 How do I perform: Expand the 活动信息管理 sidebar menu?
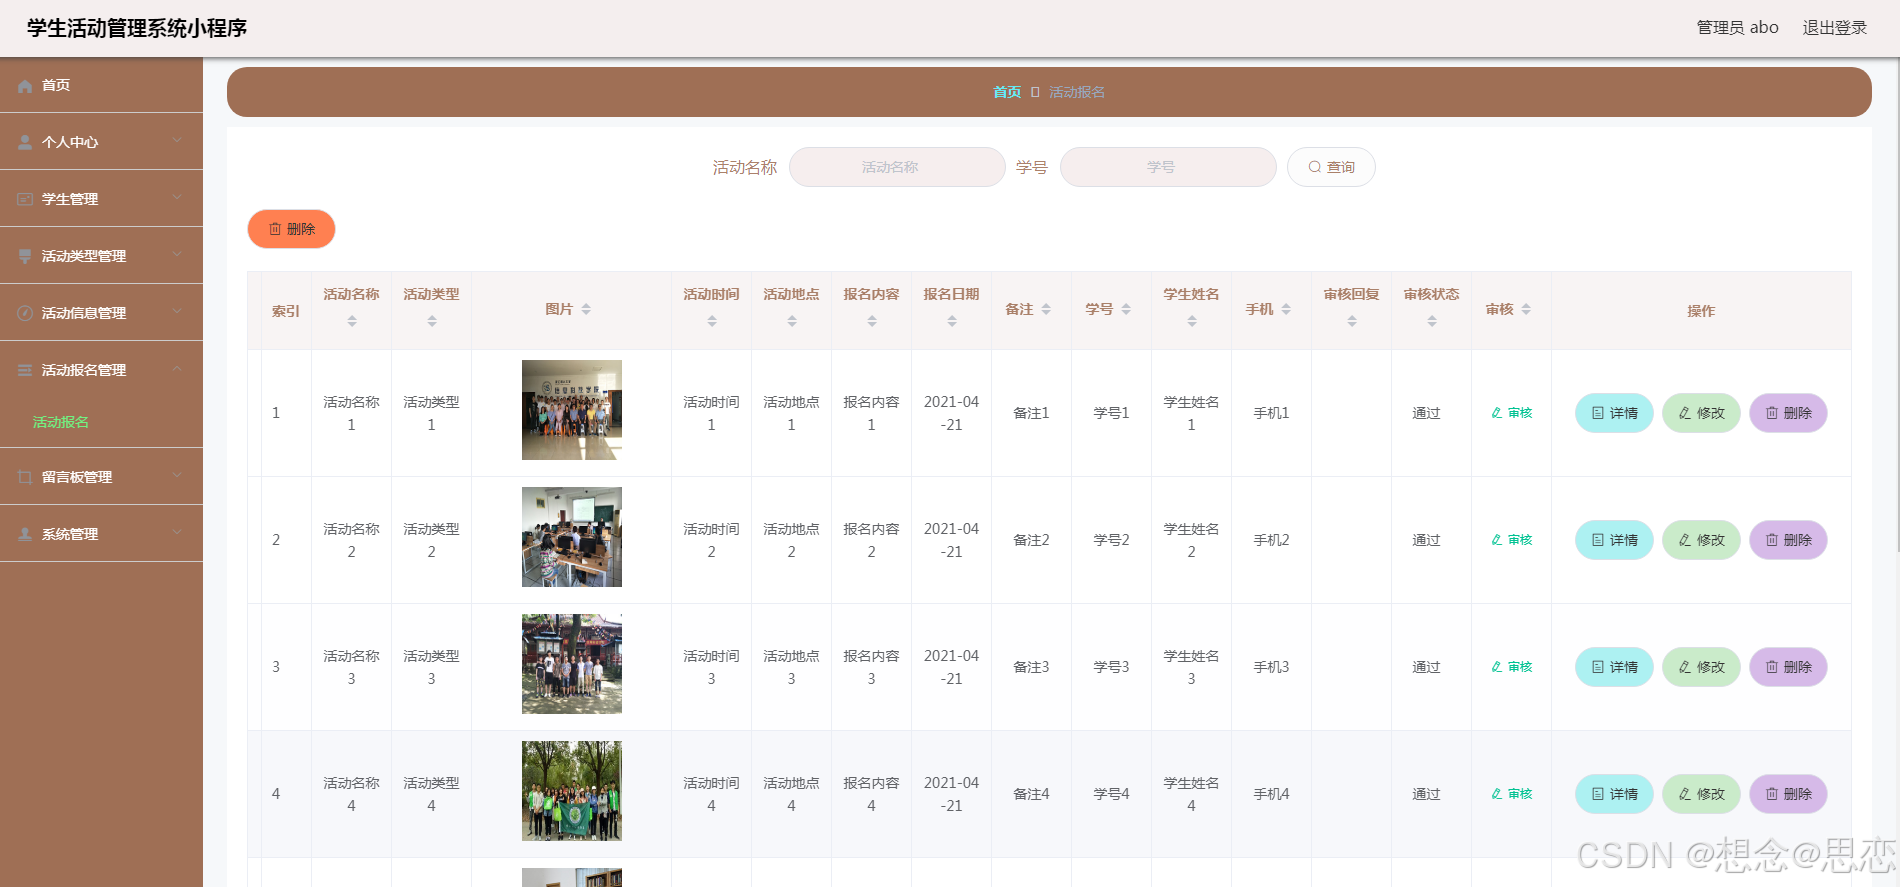[x=101, y=313]
